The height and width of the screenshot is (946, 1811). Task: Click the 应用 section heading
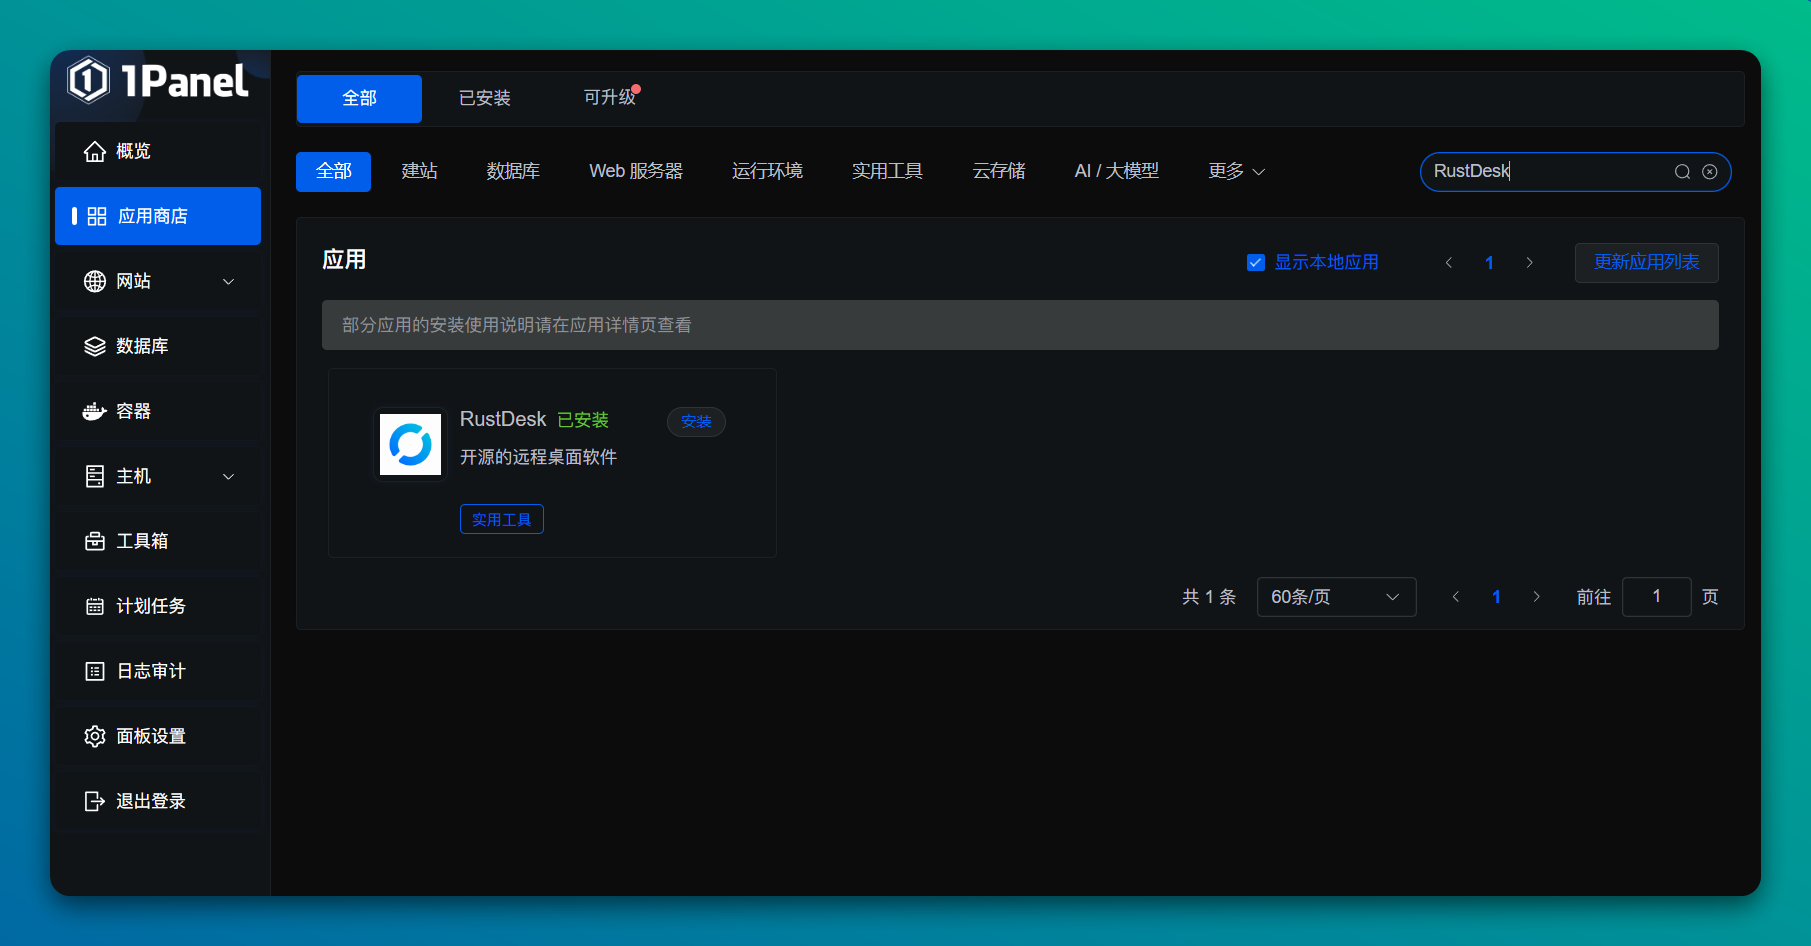(x=344, y=260)
